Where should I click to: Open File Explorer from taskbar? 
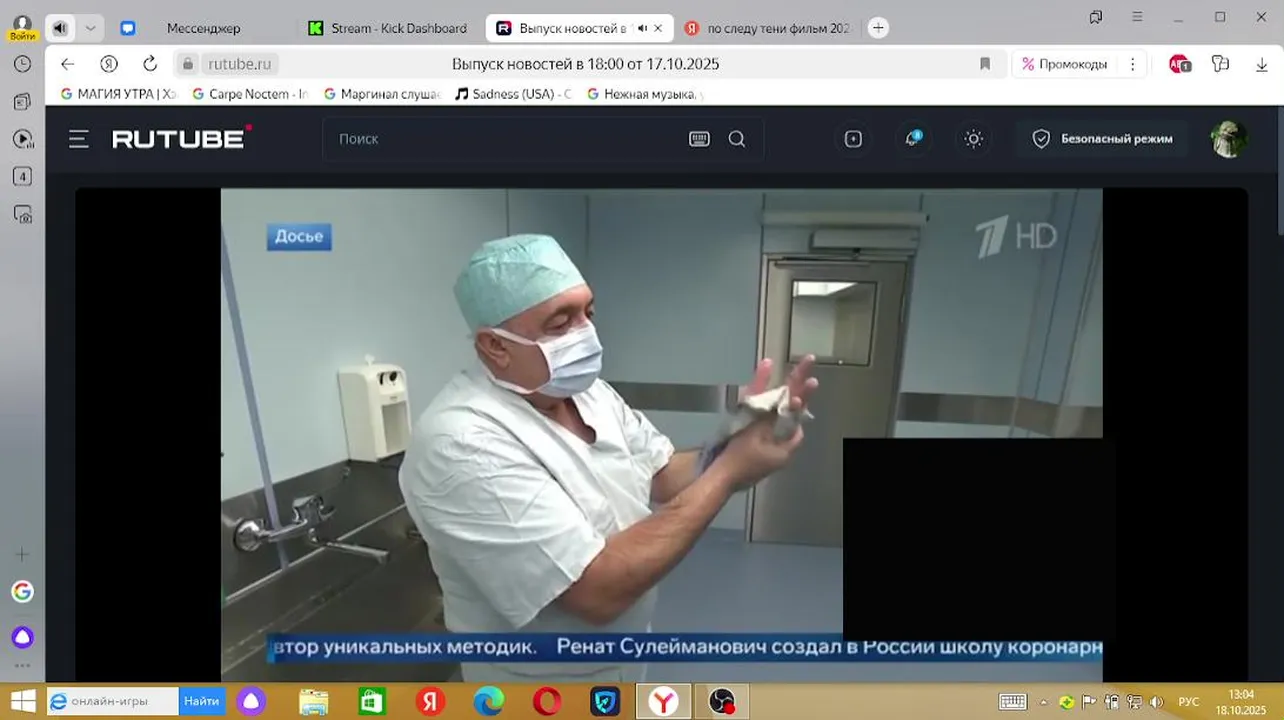click(x=313, y=702)
